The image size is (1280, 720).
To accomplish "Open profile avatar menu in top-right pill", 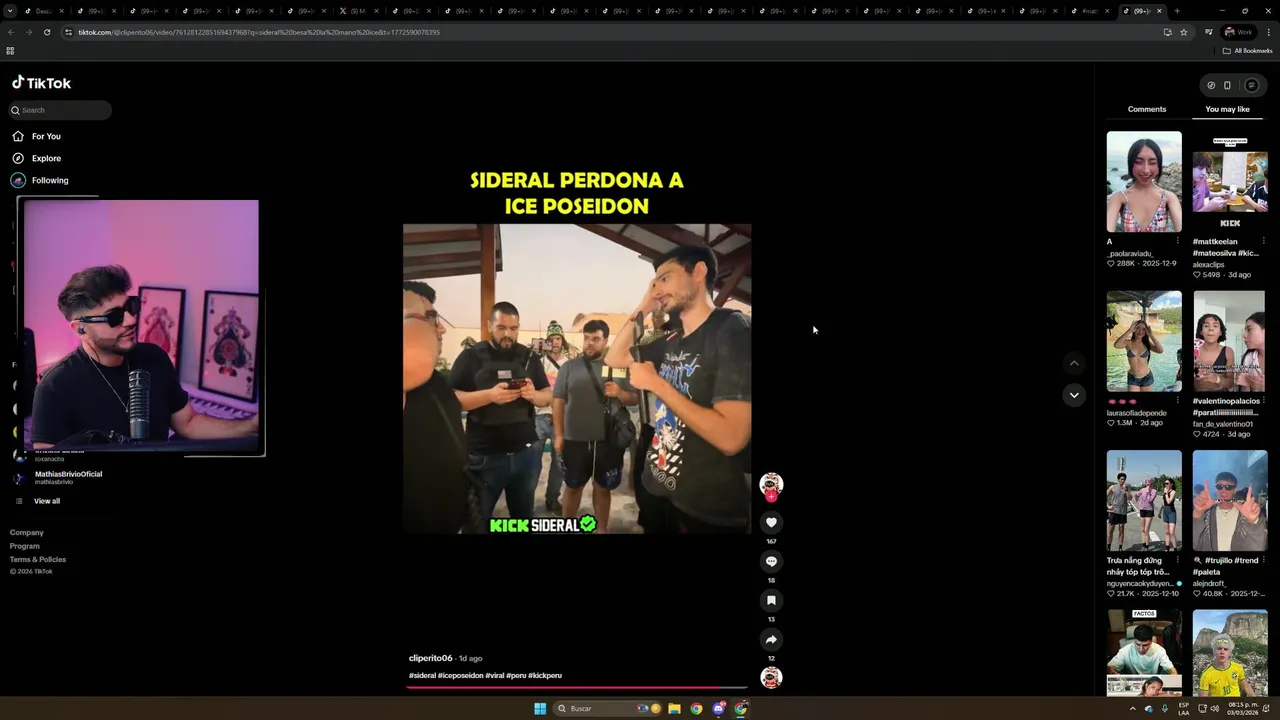I will 1251,85.
